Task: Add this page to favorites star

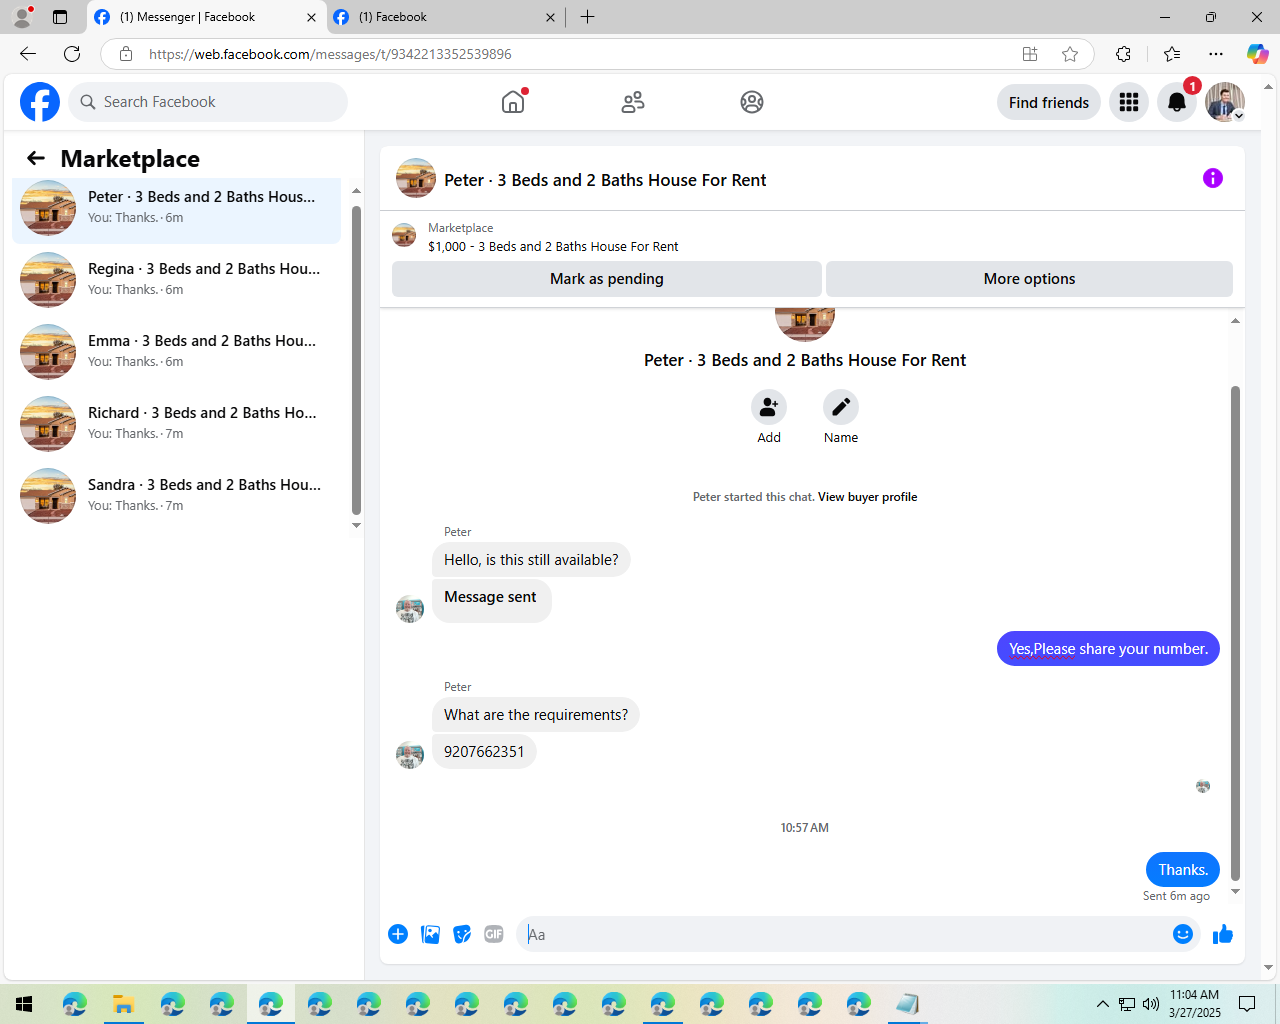Action: pos(1070,54)
